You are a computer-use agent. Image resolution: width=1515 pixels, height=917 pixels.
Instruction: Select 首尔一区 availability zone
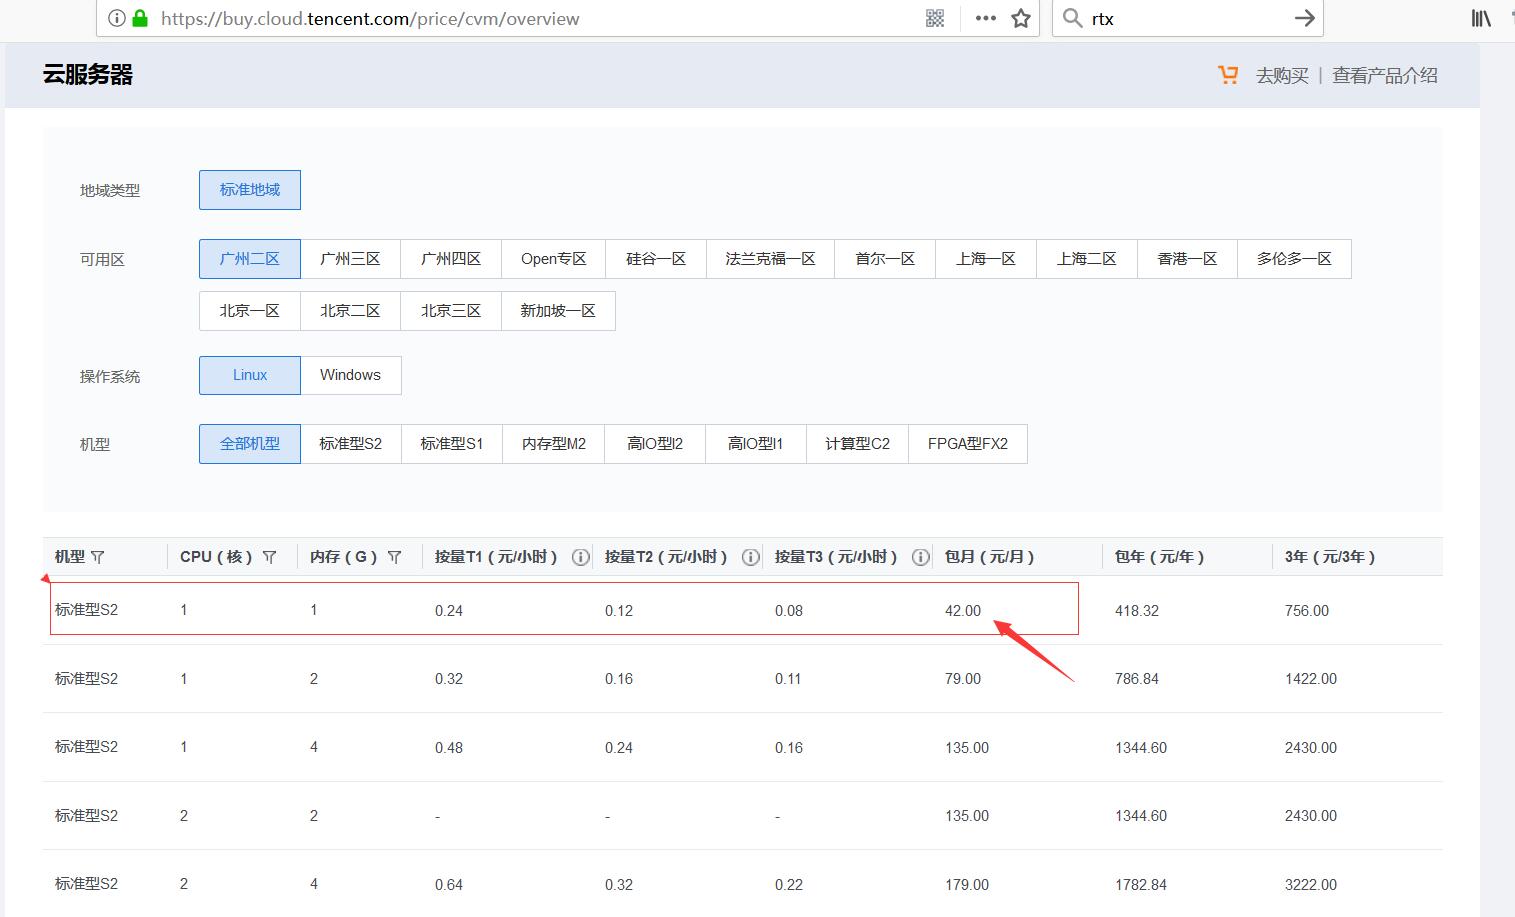(885, 259)
